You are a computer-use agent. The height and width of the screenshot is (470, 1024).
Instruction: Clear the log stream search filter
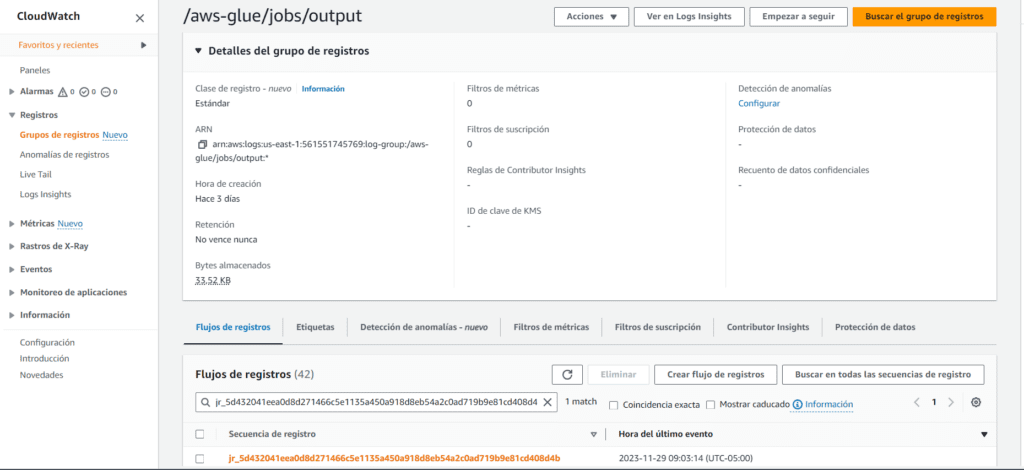[x=547, y=403]
